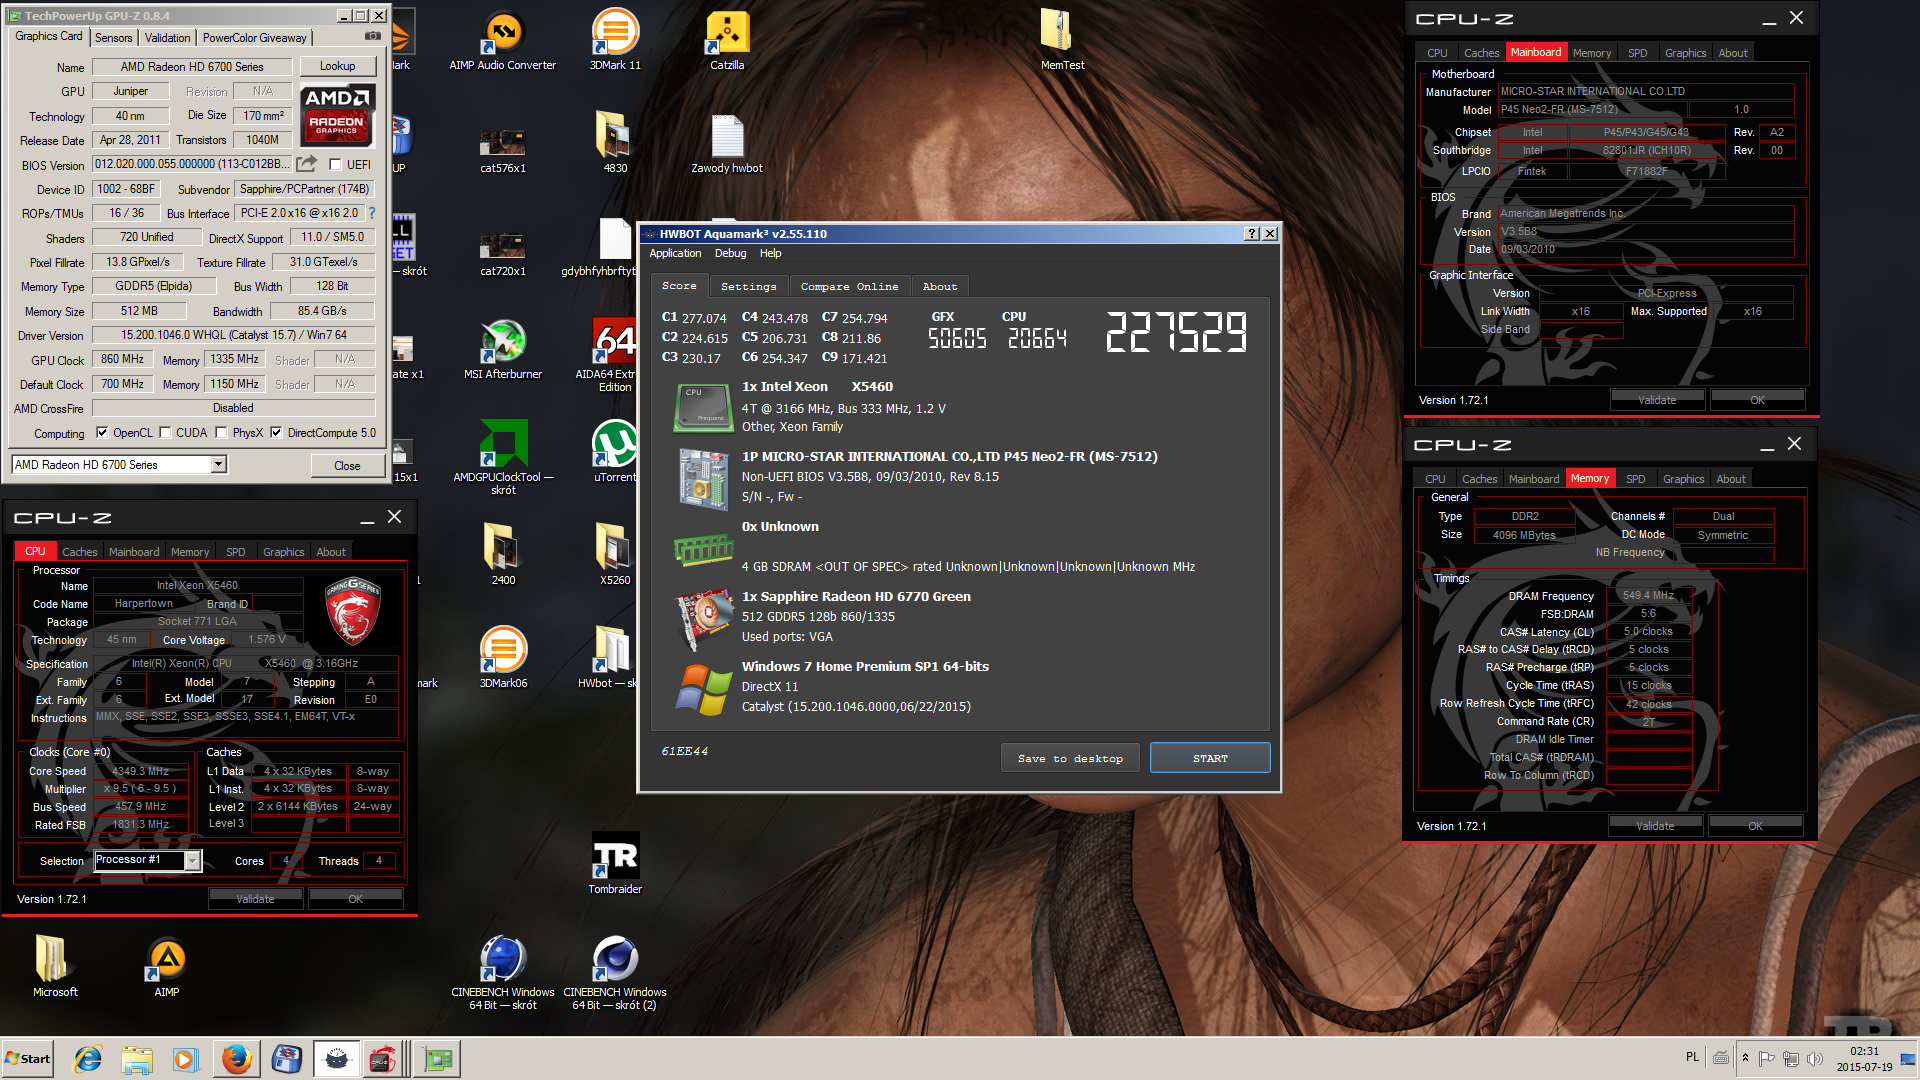Open Tombraider desktop icon

pyautogui.click(x=615, y=863)
